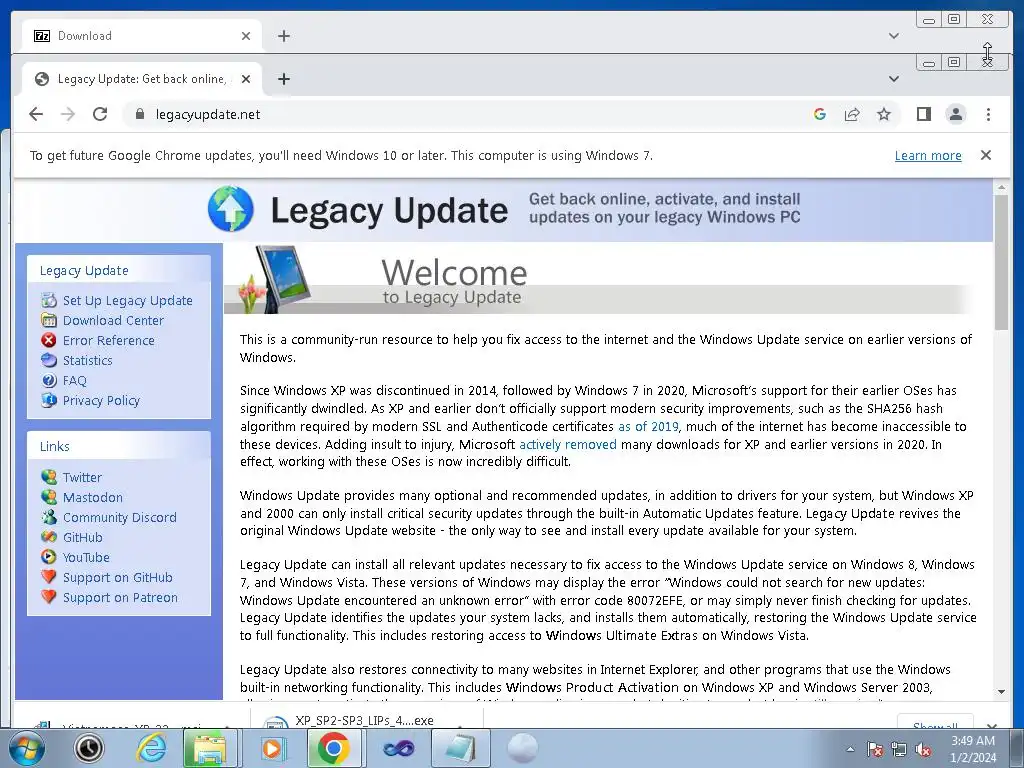
Task: Close the Download tab in back window
Action: [246, 36]
